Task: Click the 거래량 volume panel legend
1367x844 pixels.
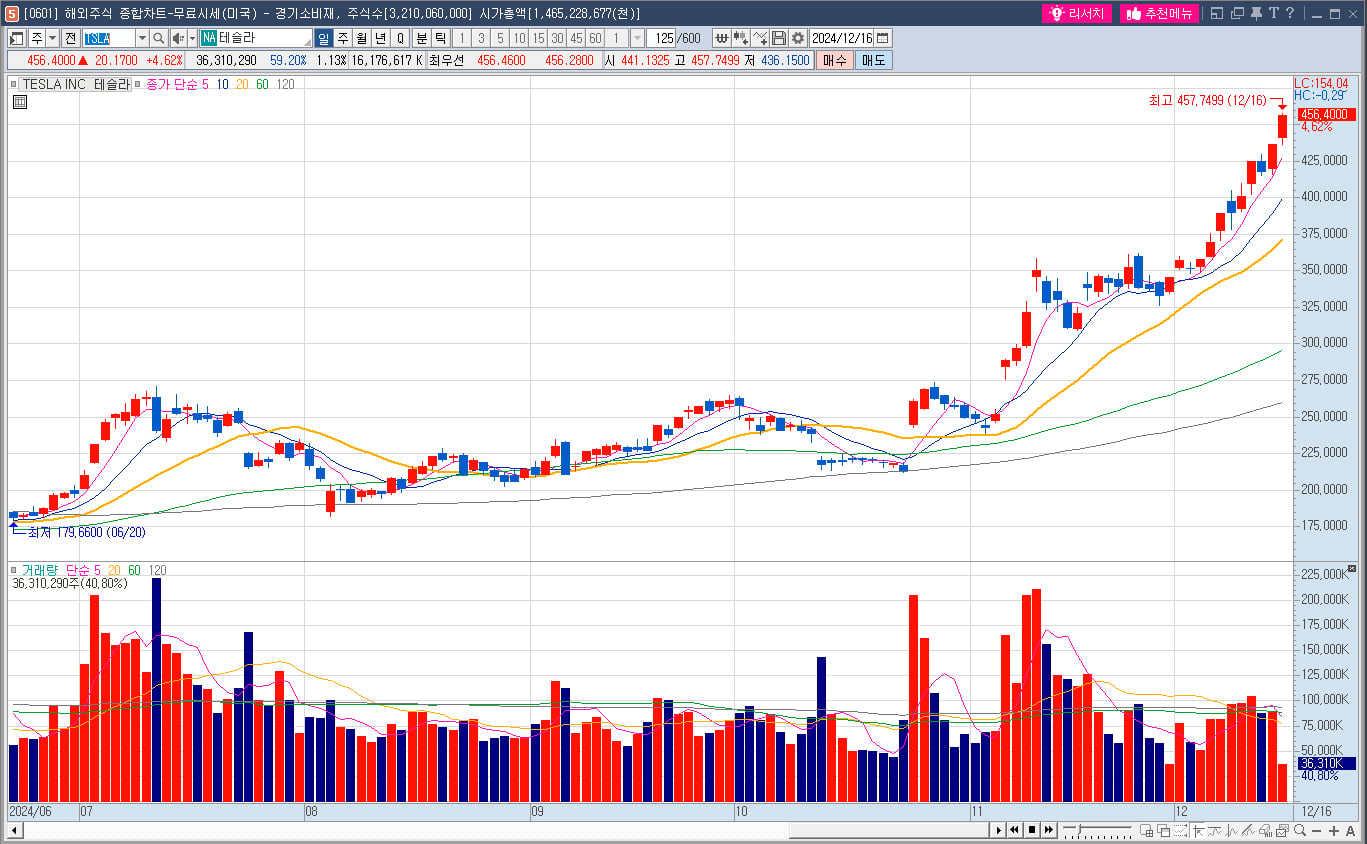Action: tap(40, 570)
